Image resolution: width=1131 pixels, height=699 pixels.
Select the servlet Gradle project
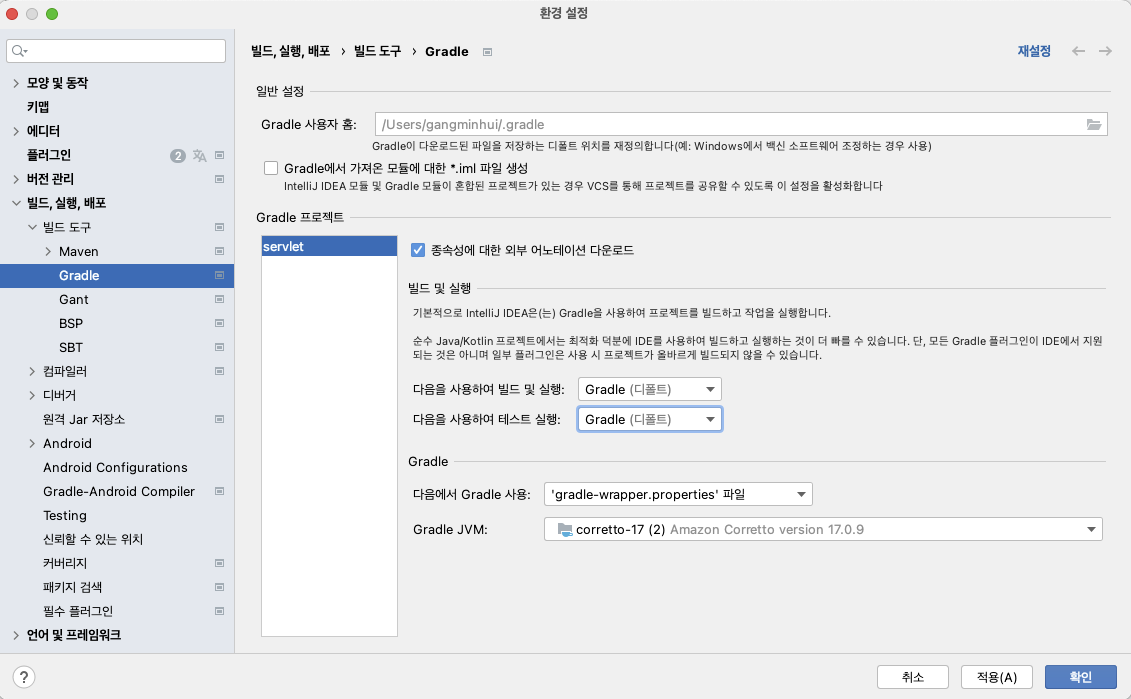coord(329,246)
